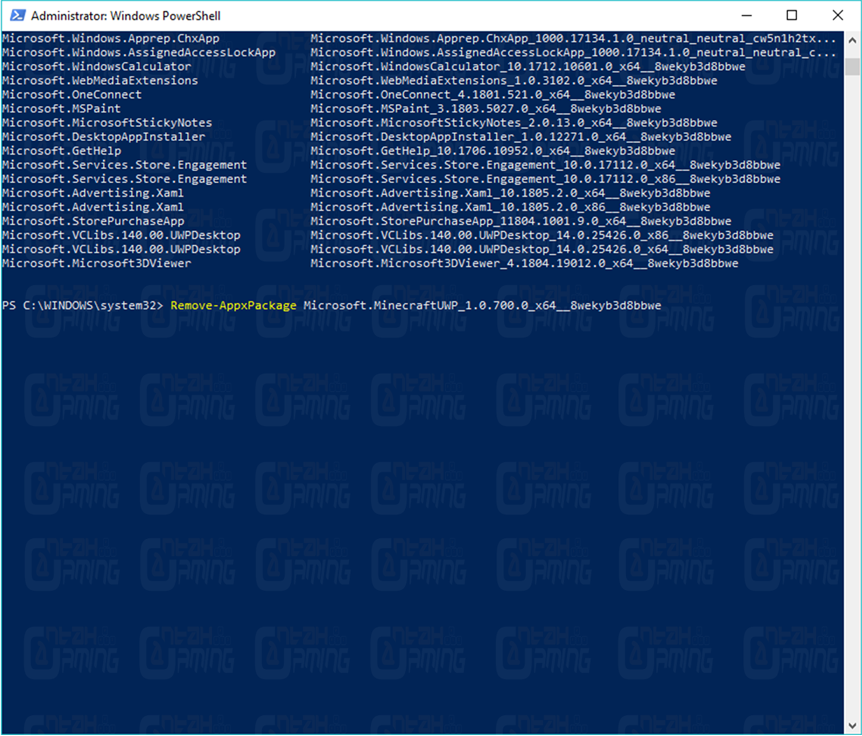Maximize the Windows PowerShell window
Viewport: 862px width, 736px height.
[x=792, y=15]
